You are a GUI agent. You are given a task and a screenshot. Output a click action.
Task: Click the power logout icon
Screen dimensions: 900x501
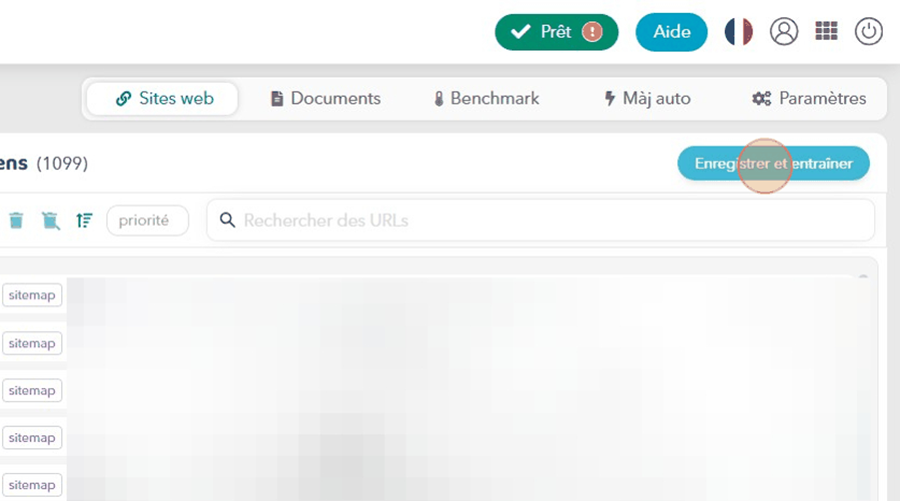coord(868,32)
